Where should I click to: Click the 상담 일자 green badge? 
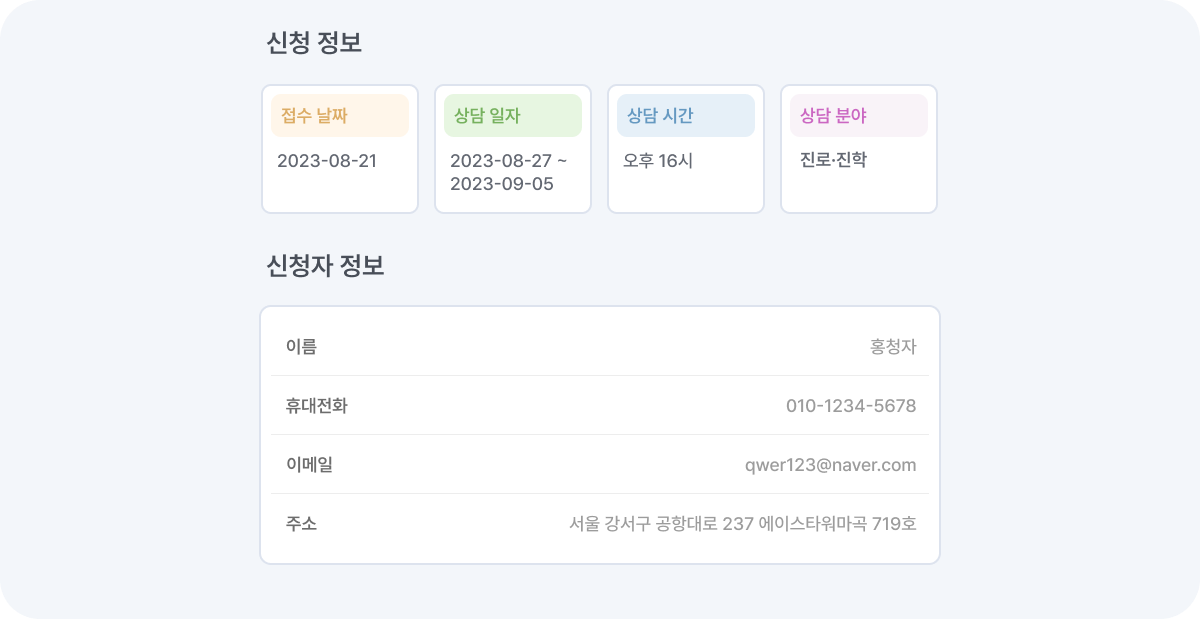[x=485, y=114]
